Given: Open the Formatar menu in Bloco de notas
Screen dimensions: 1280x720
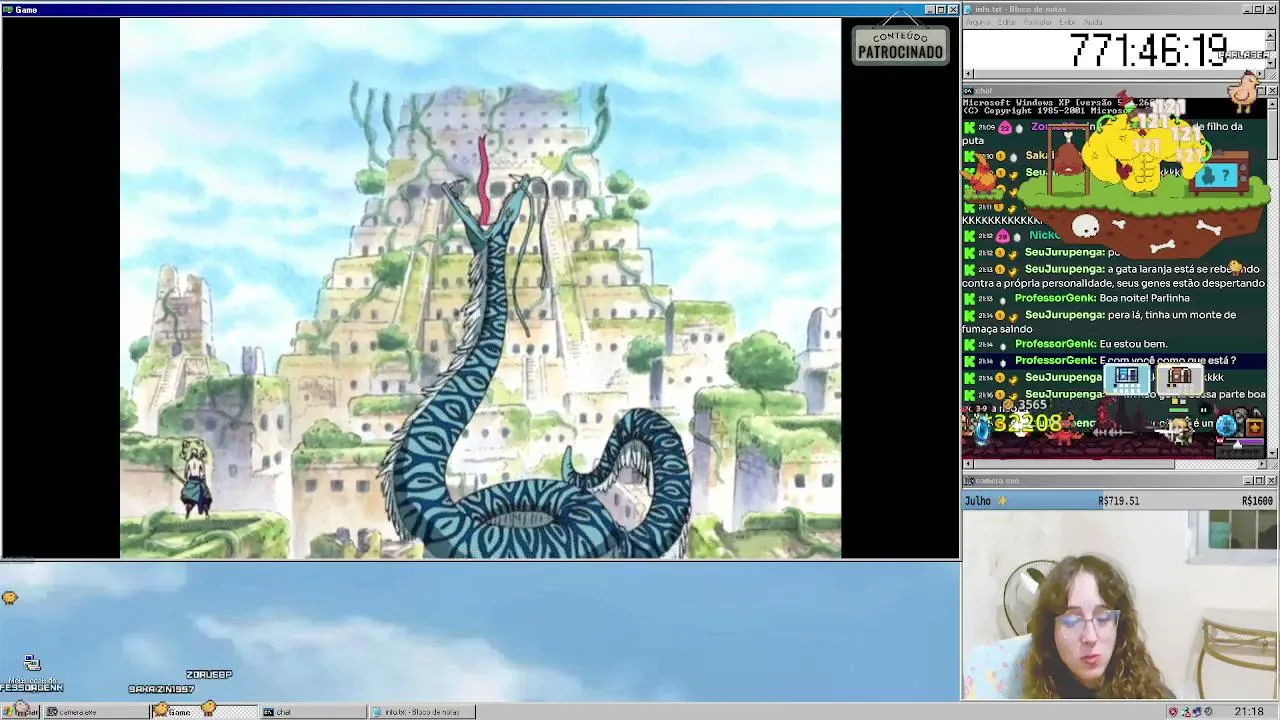Looking at the screenshot, I should [1038, 22].
